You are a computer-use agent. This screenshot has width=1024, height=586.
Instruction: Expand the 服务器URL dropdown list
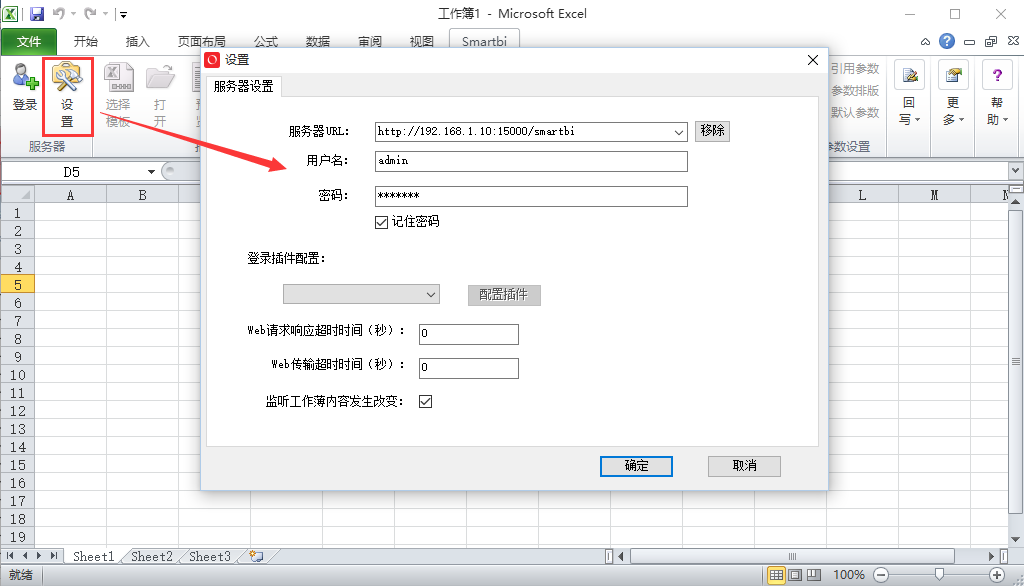coord(679,132)
